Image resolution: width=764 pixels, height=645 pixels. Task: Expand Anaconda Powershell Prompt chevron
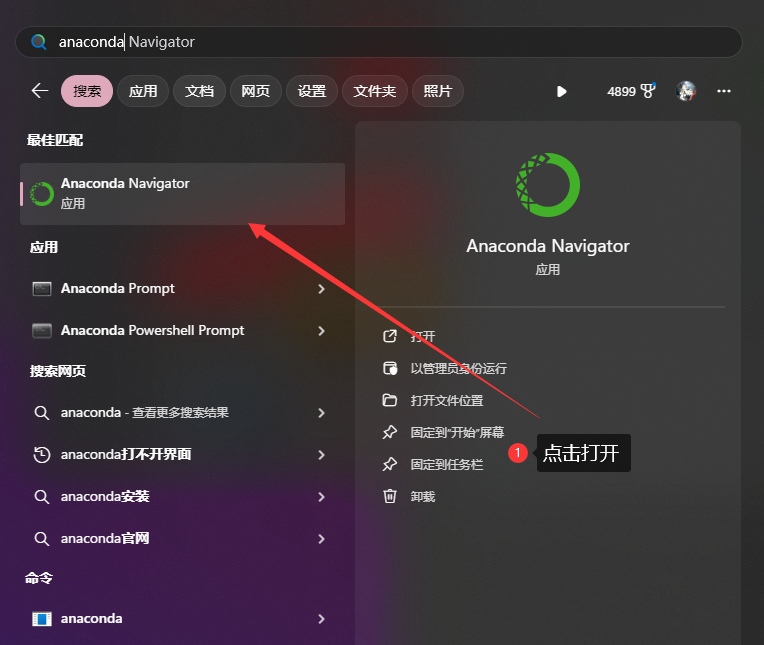coord(321,331)
